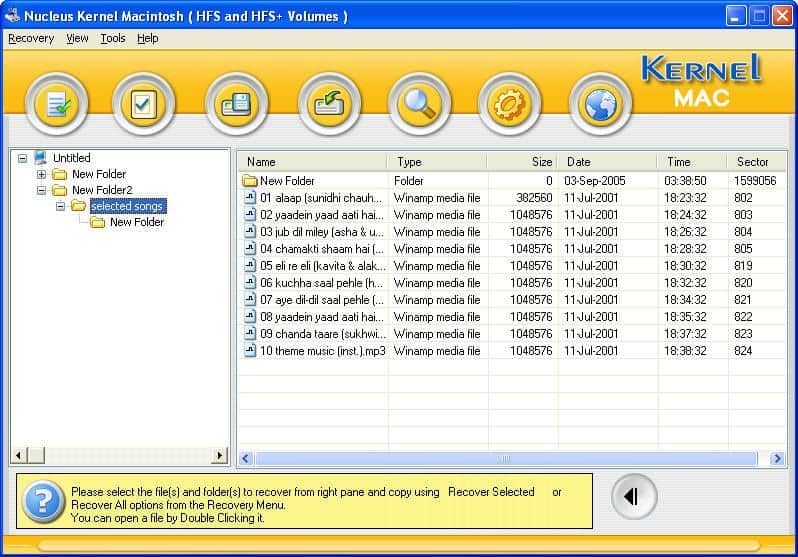Select file 05 eli re eli
Screen dimensions: 798x557
click(511, 266)
